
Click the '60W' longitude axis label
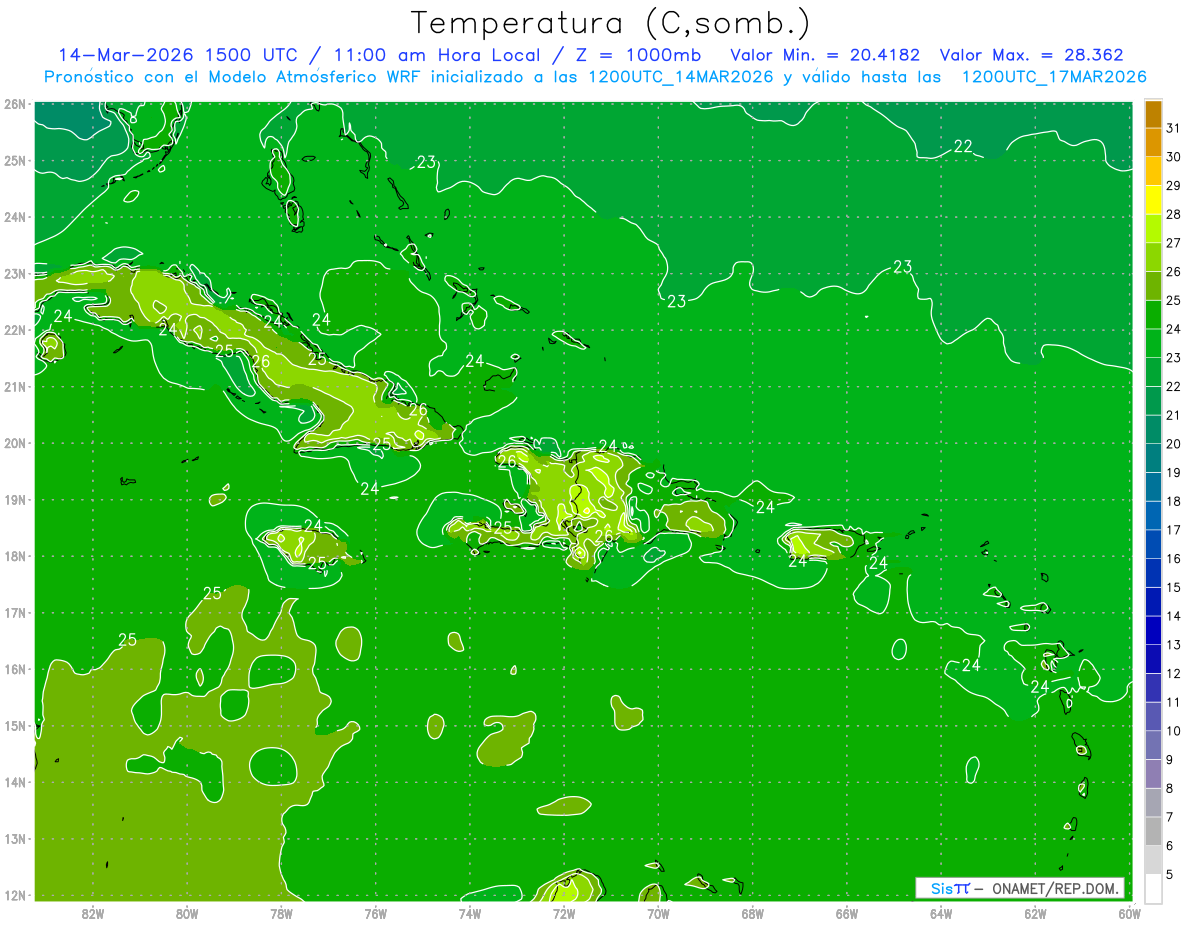click(x=1130, y=913)
